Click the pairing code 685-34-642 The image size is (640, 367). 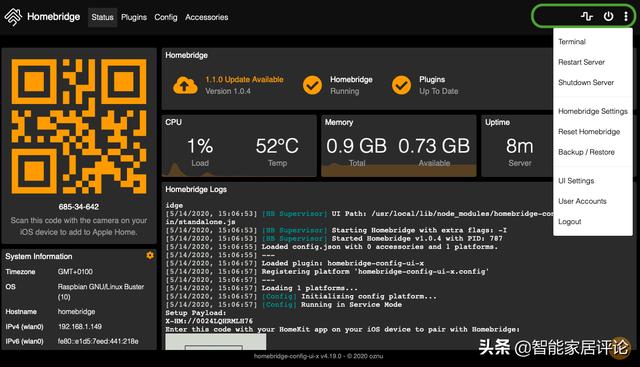point(79,207)
